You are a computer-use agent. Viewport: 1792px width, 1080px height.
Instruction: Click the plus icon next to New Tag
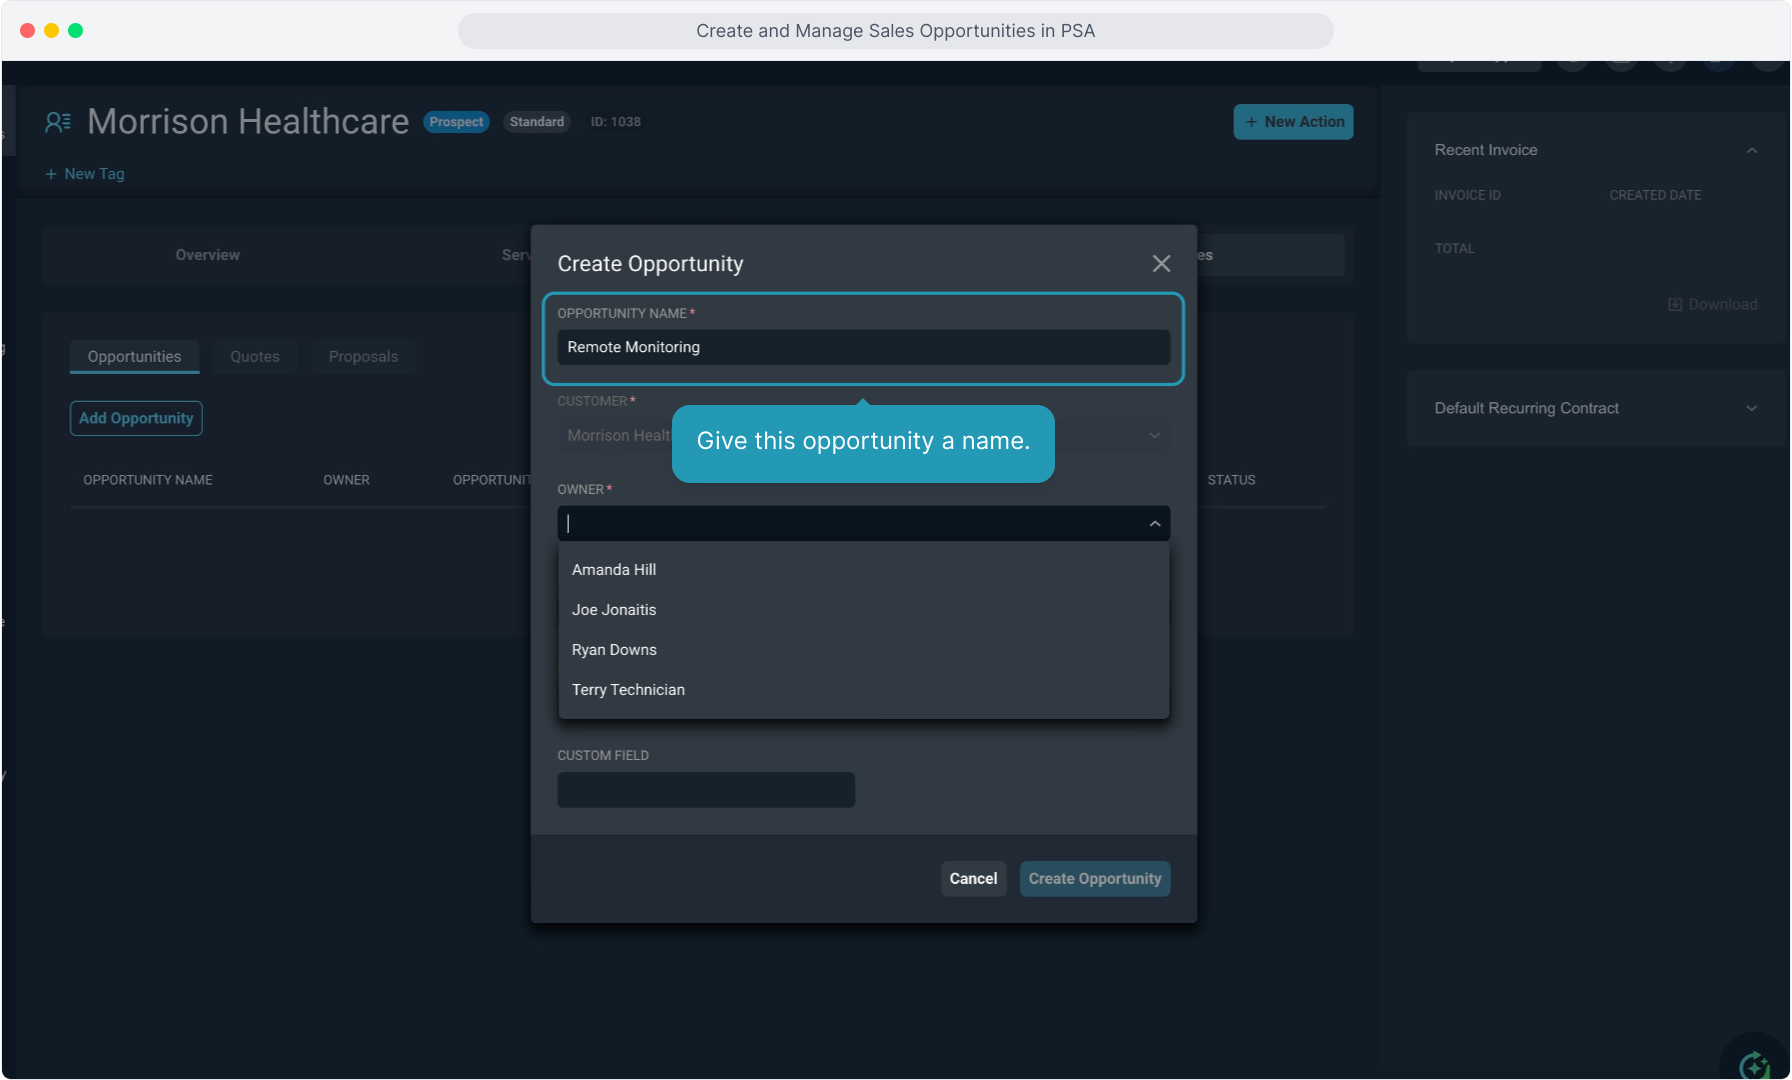pos(51,174)
